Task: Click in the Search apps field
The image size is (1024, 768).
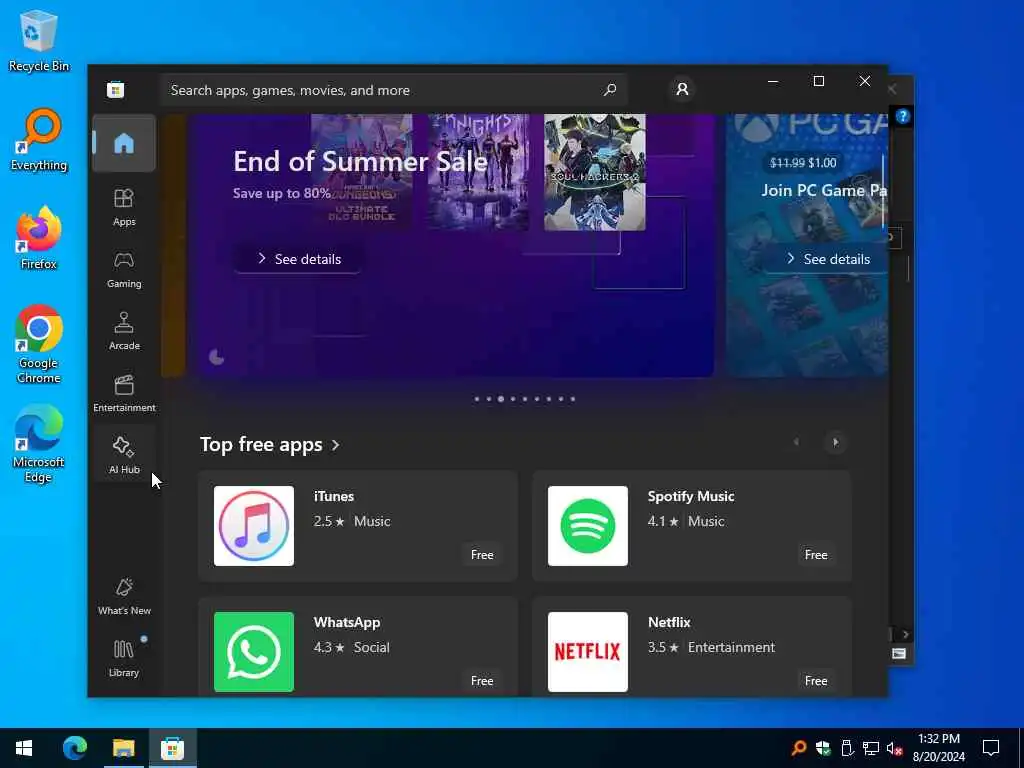Action: click(393, 90)
